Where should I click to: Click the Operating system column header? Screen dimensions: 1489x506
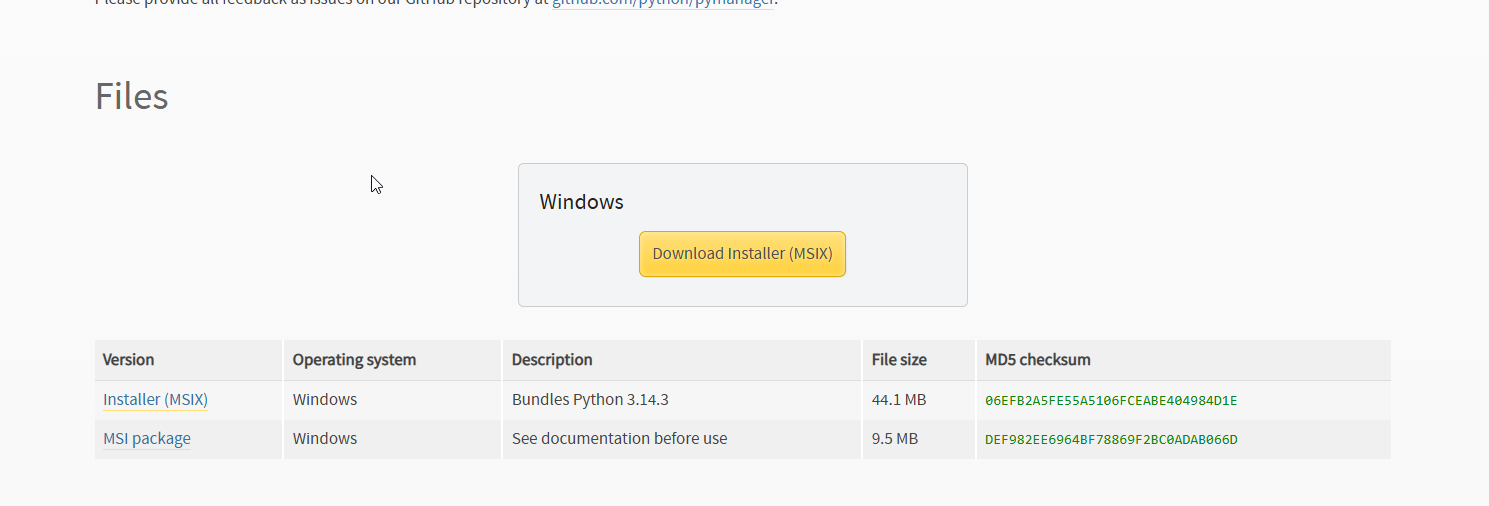pyautogui.click(x=354, y=360)
